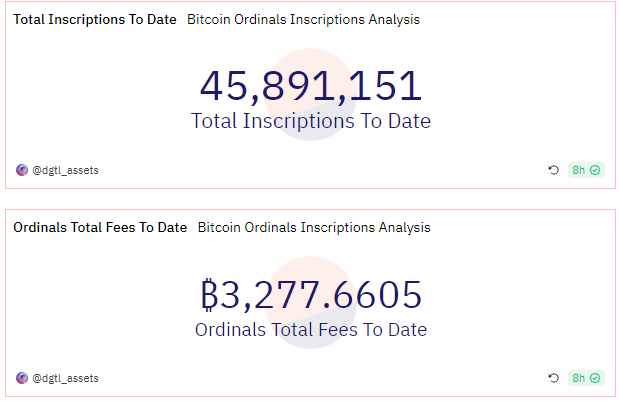The image size is (619, 402).
Task: Open 'Bitcoin Ordinals Inscriptions Analysis' link in bottom panel
Action: [314, 228]
